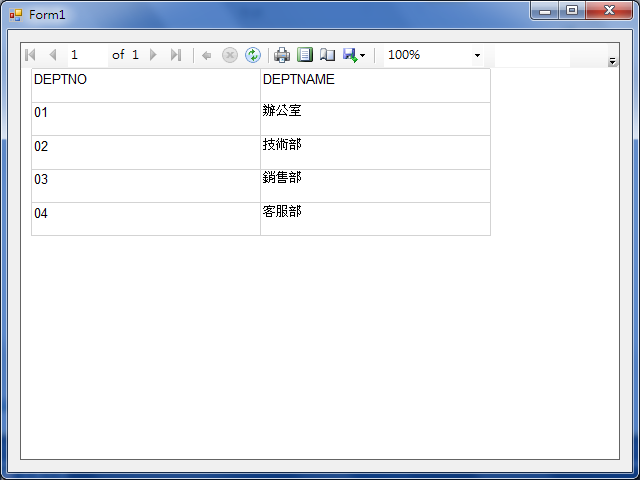Go to the first report page
The width and height of the screenshot is (640, 480).
coord(30,55)
